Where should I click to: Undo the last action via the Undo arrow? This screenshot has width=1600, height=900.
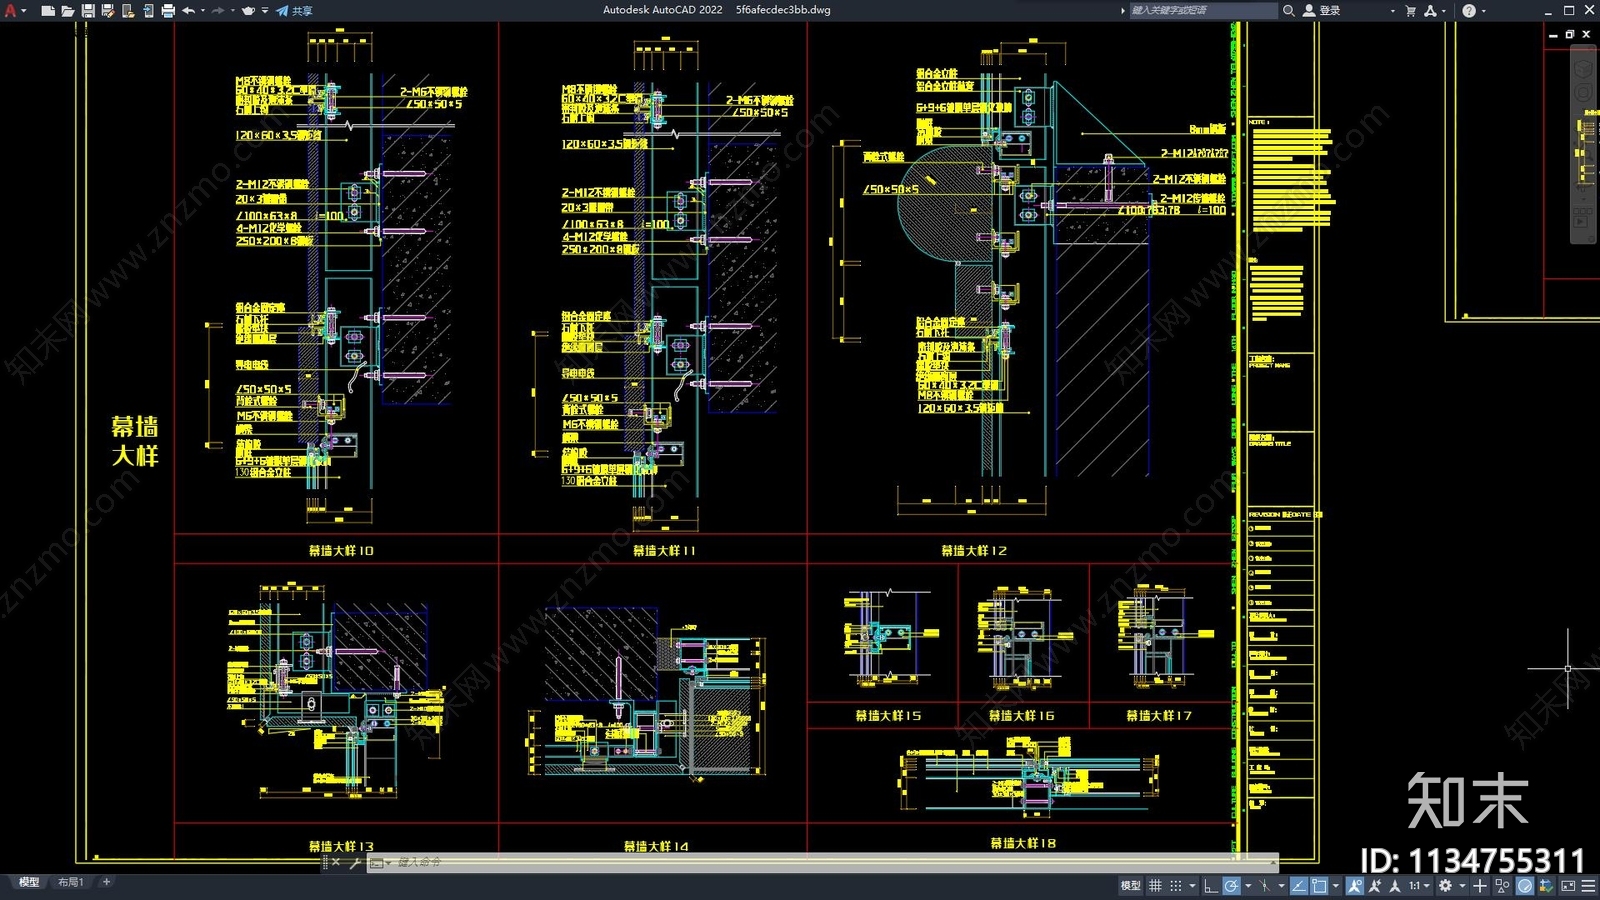click(189, 10)
